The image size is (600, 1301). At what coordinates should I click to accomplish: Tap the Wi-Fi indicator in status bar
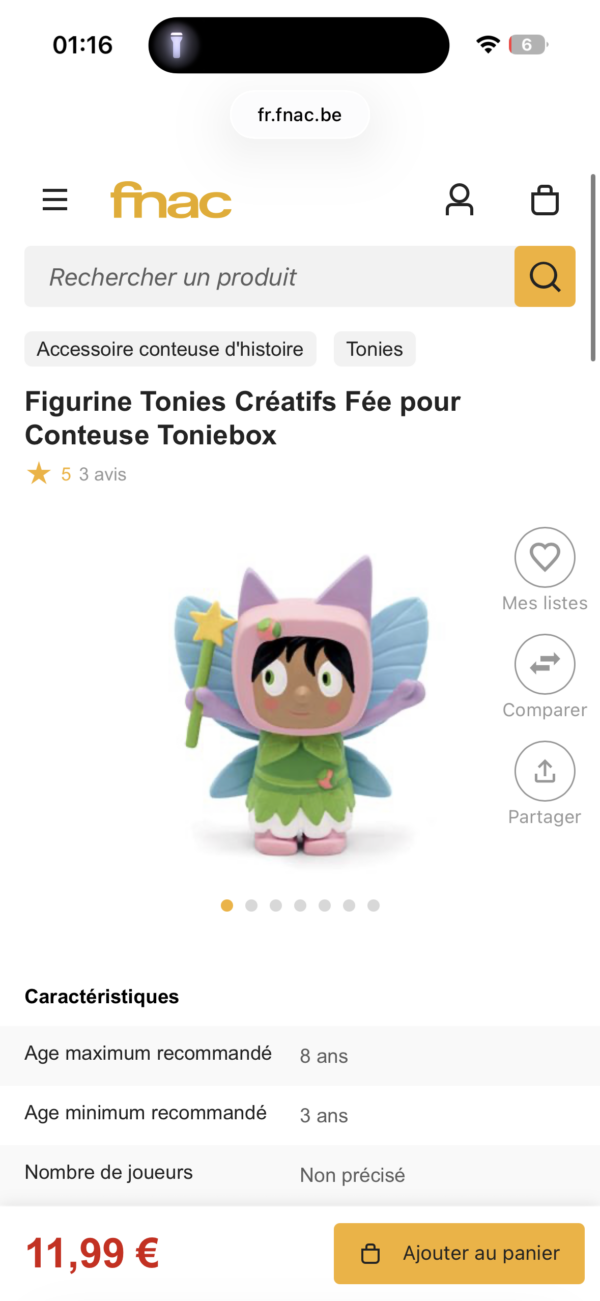coord(486,44)
